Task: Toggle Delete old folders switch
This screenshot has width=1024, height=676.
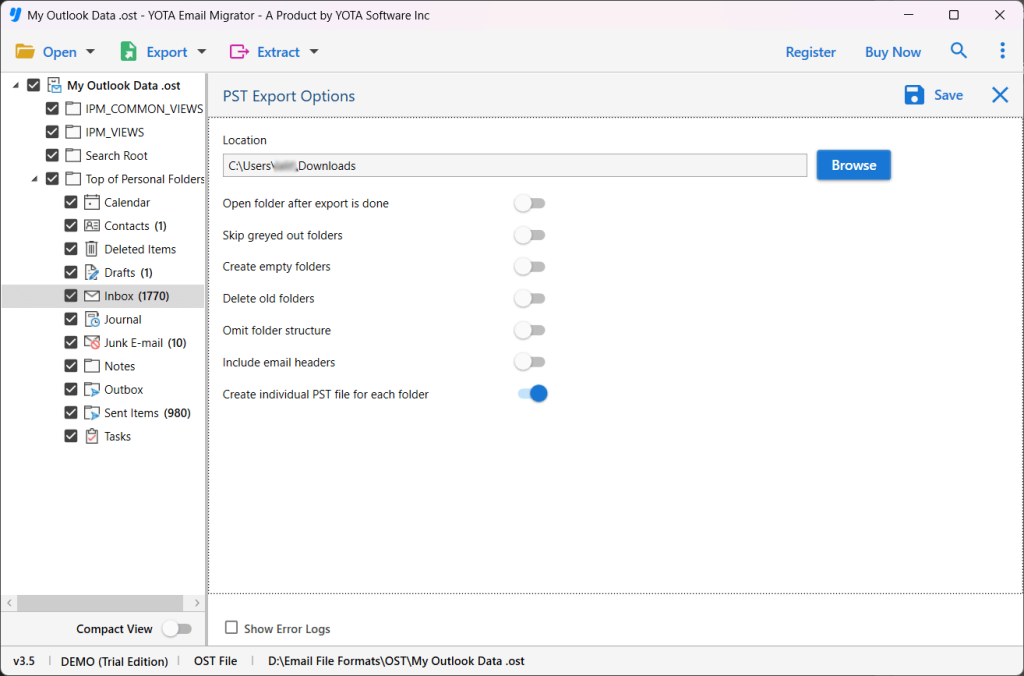Action: point(530,298)
